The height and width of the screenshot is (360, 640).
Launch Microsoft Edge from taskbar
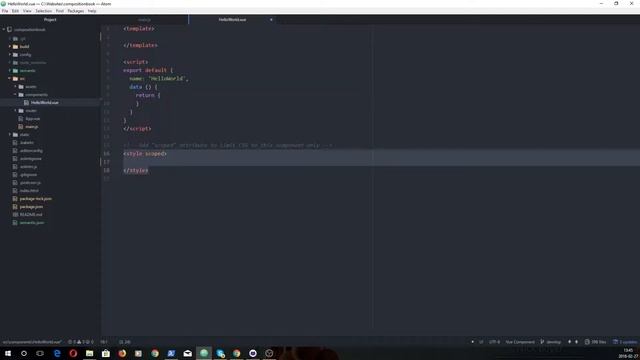57,353
